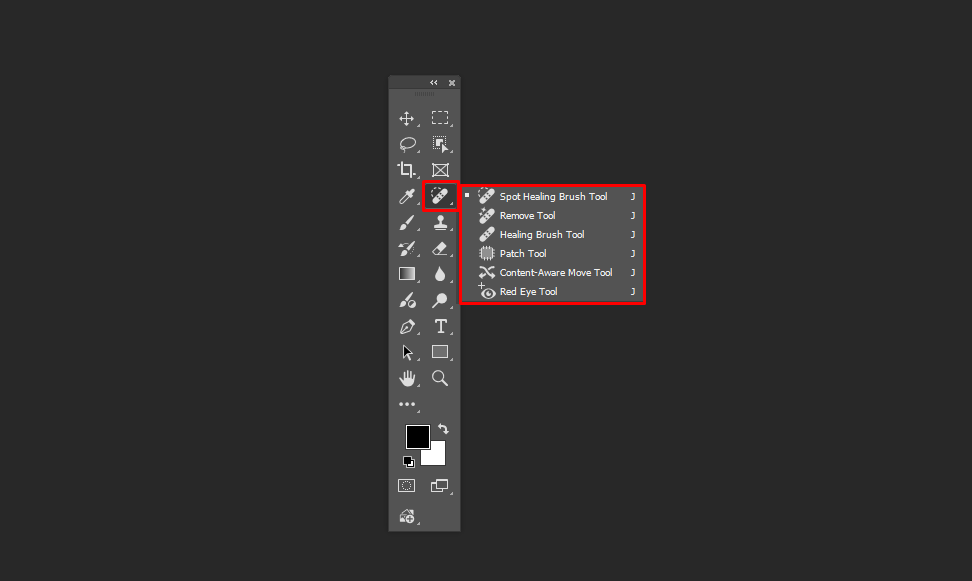Select the Rectangular Marquee tool

point(440,118)
